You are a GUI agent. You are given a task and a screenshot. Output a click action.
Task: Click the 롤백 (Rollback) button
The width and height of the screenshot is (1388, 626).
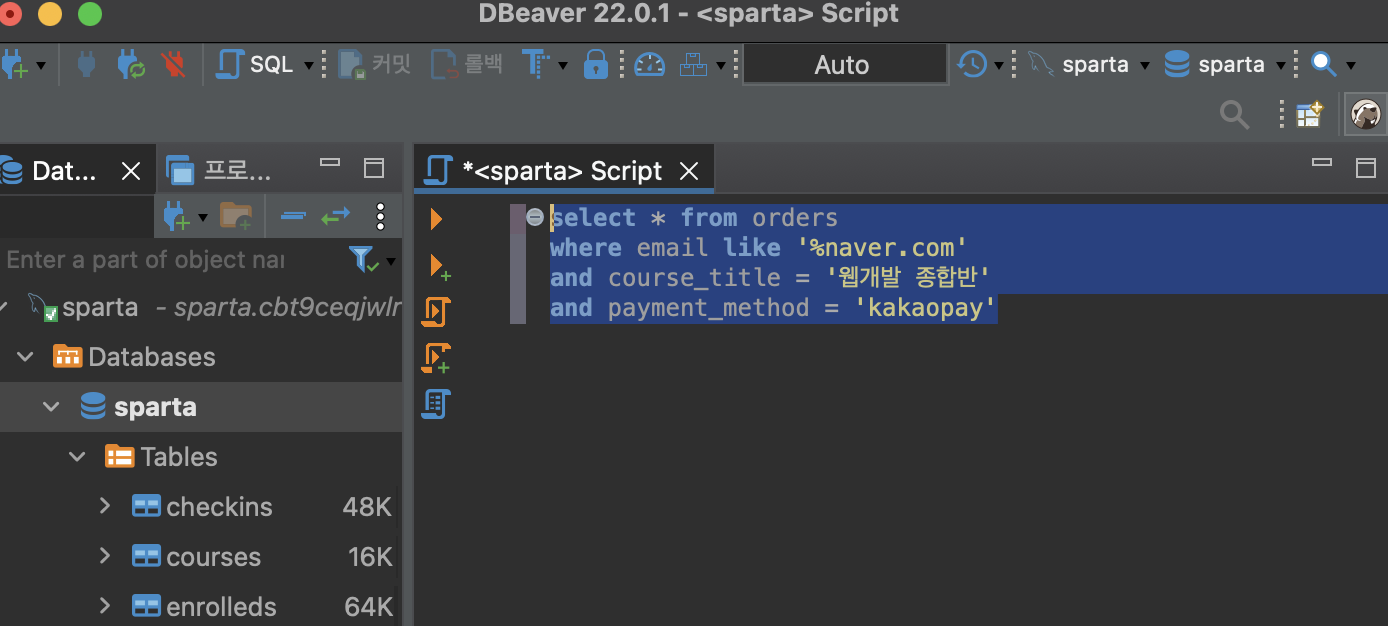(x=467, y=65)
